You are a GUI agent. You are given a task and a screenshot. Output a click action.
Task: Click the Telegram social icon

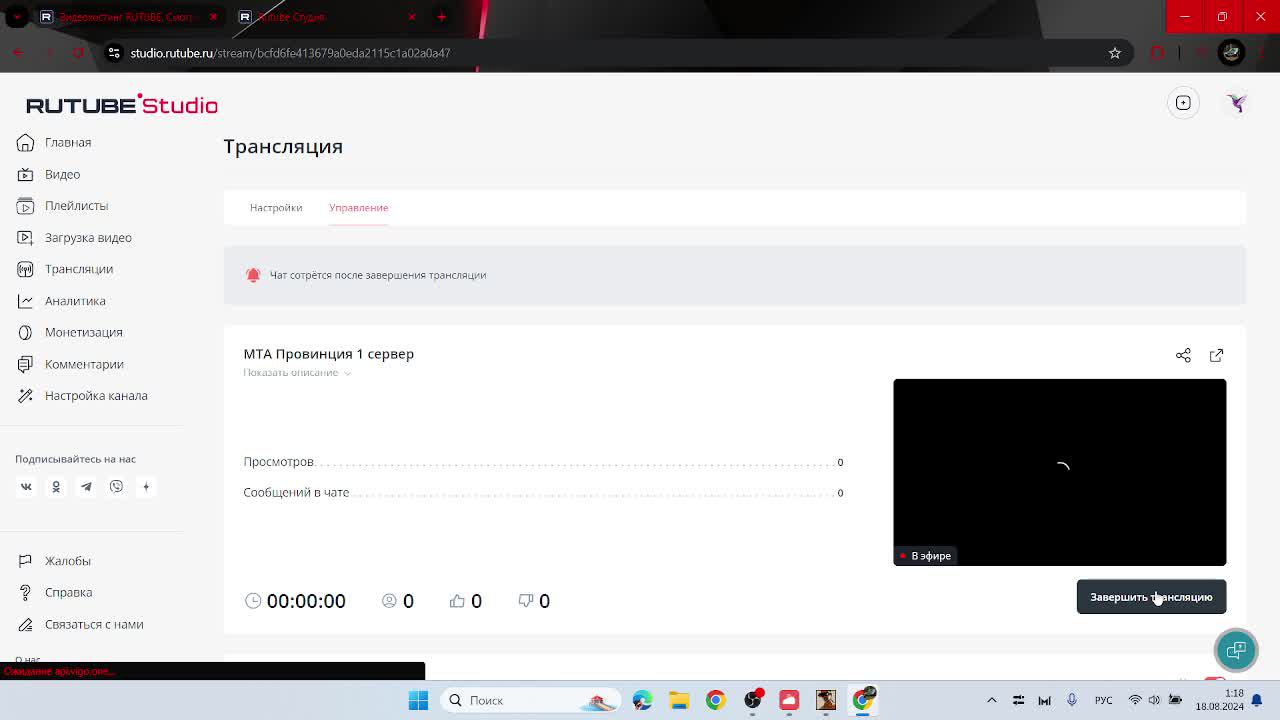click(86, 487)
